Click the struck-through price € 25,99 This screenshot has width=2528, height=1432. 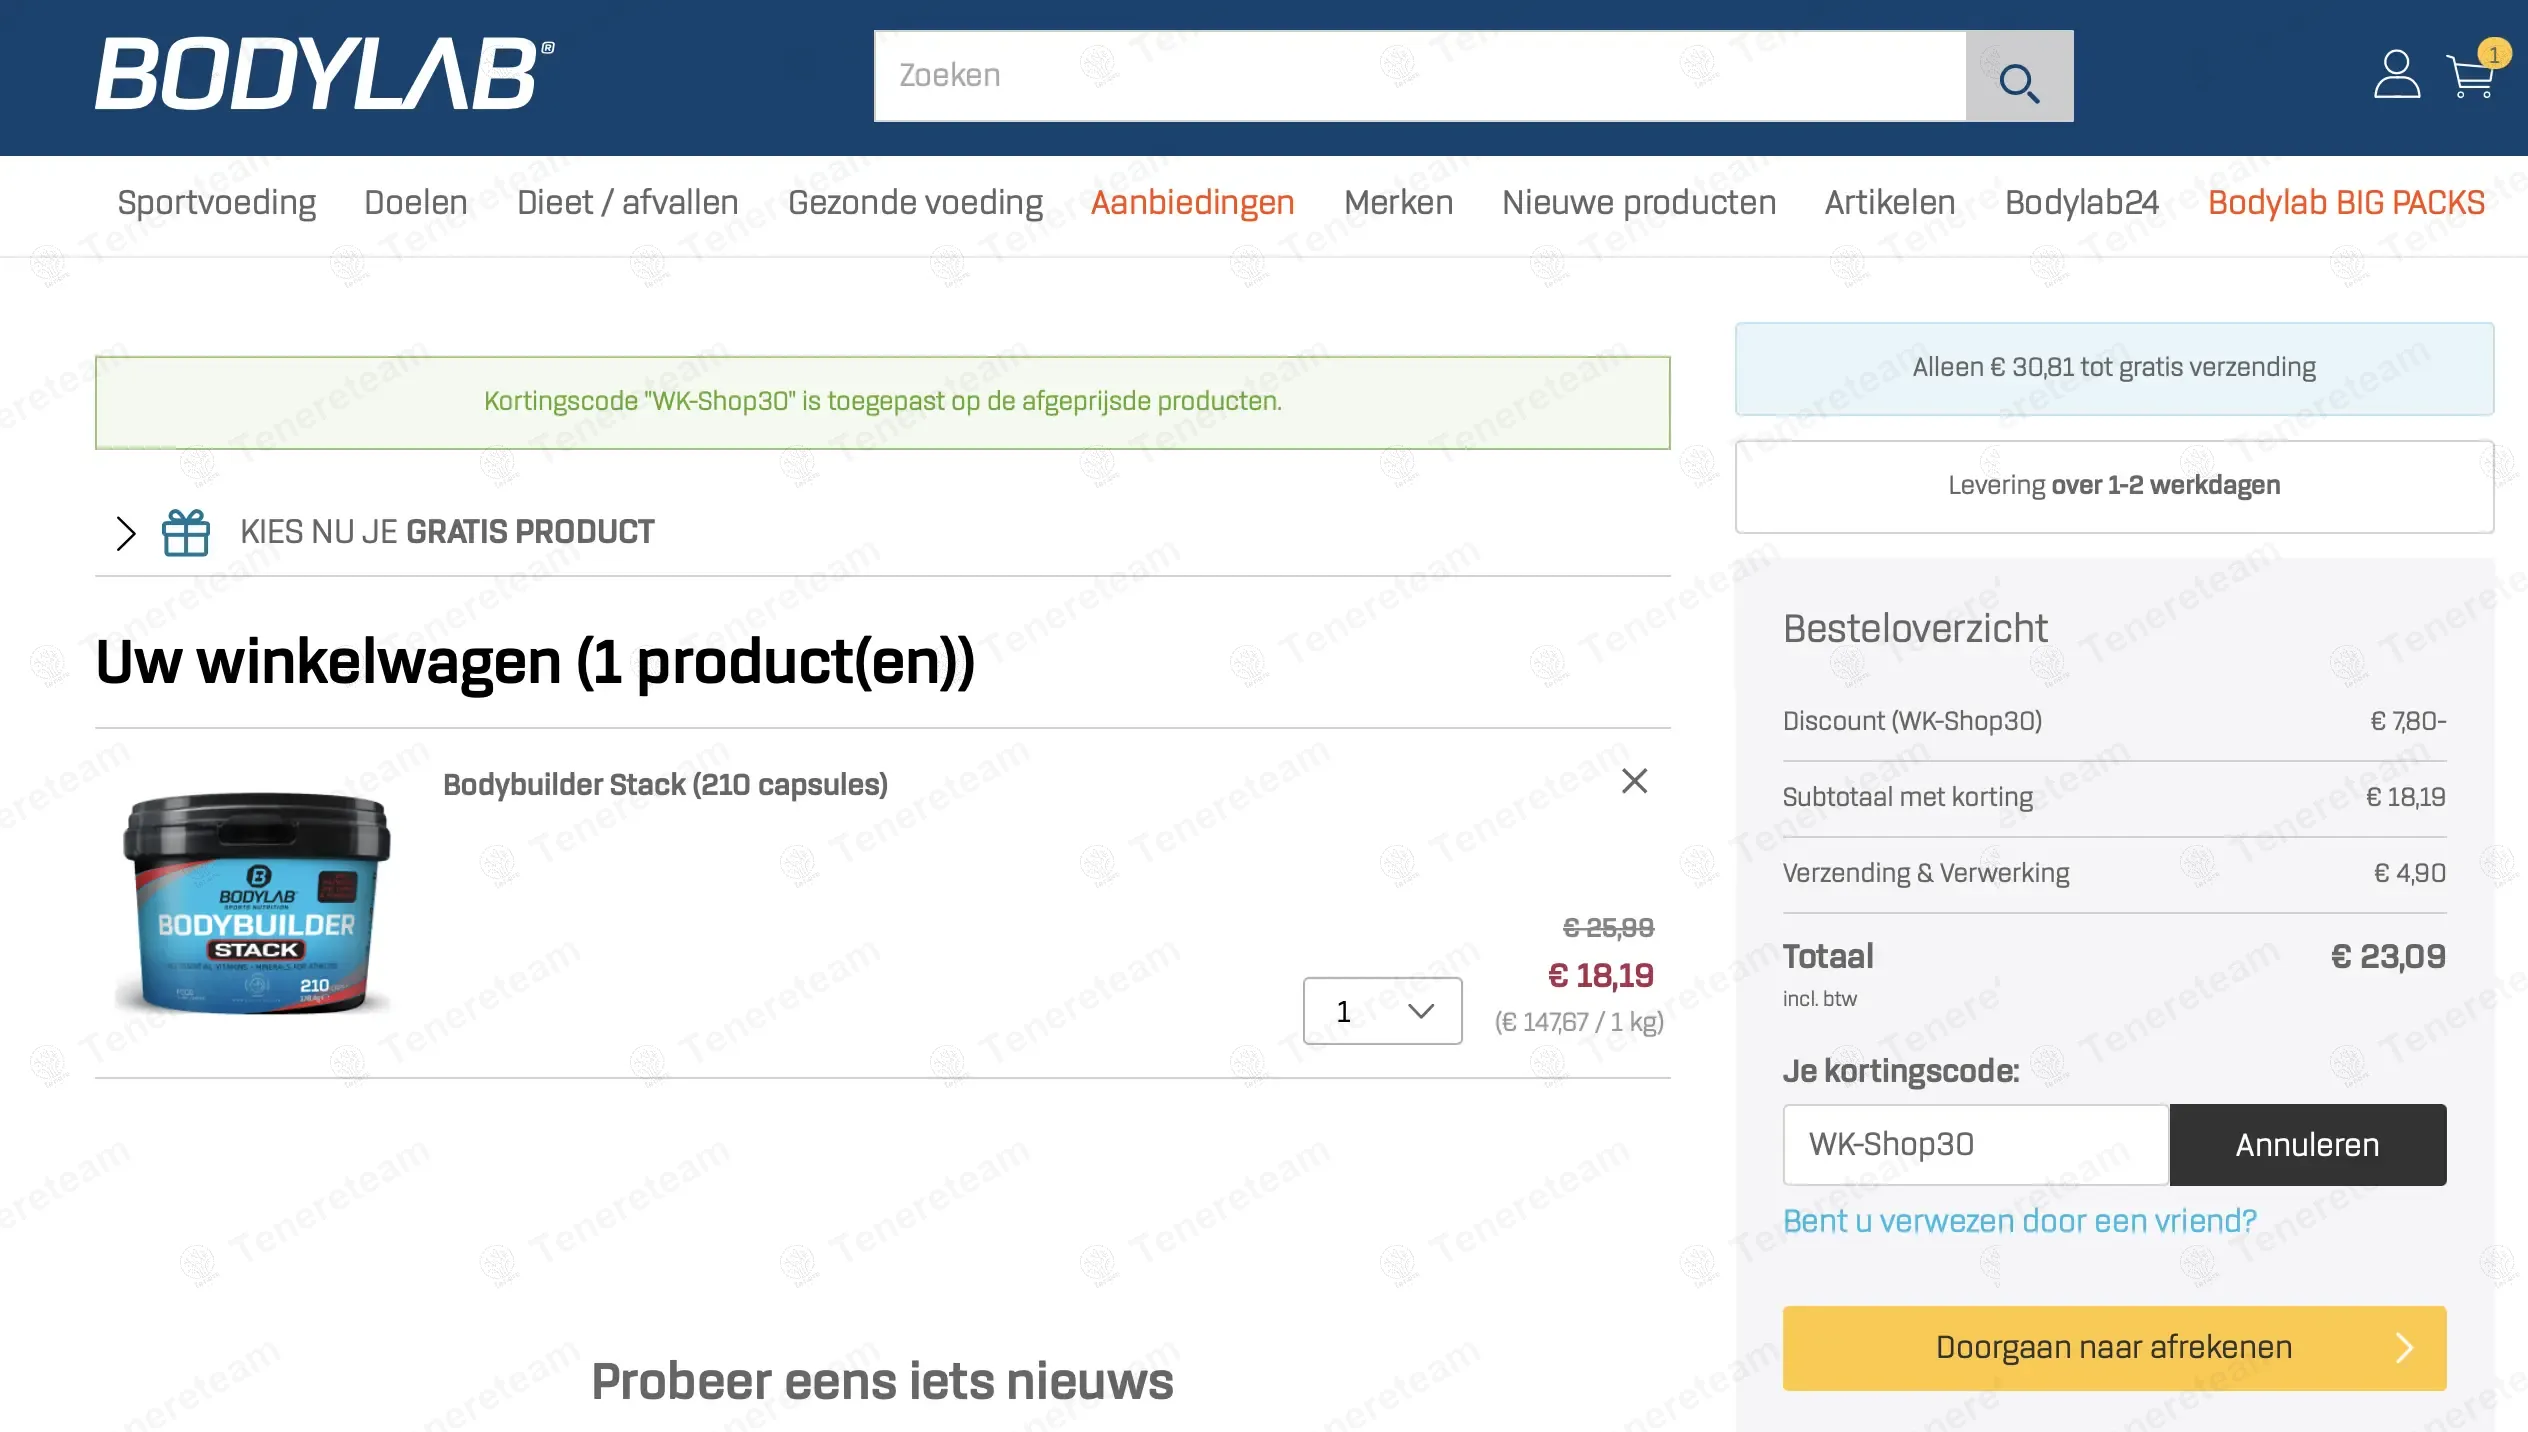1608,928
